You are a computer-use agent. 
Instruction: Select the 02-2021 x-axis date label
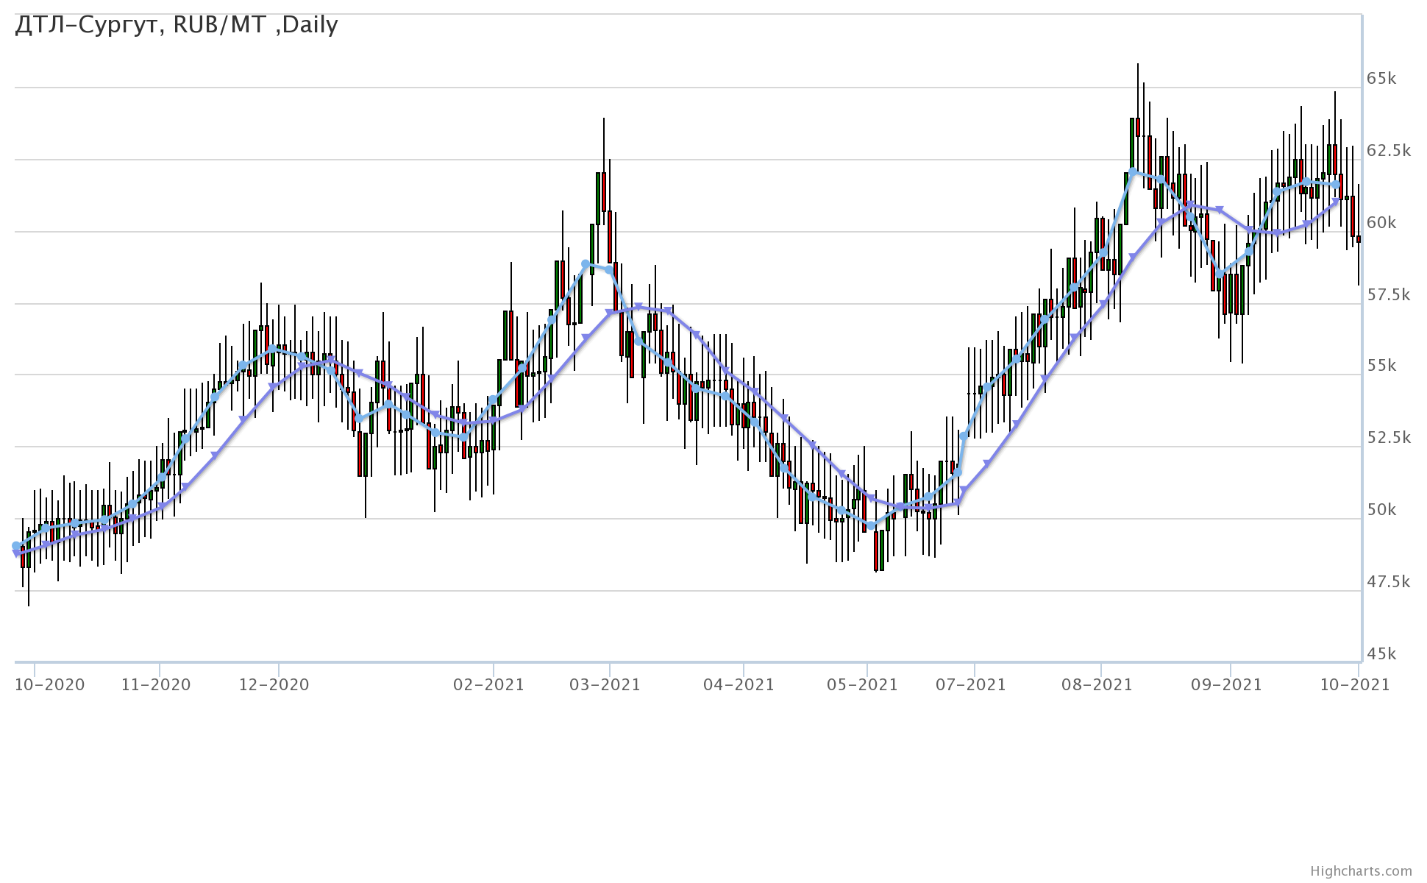click(489, 685)
